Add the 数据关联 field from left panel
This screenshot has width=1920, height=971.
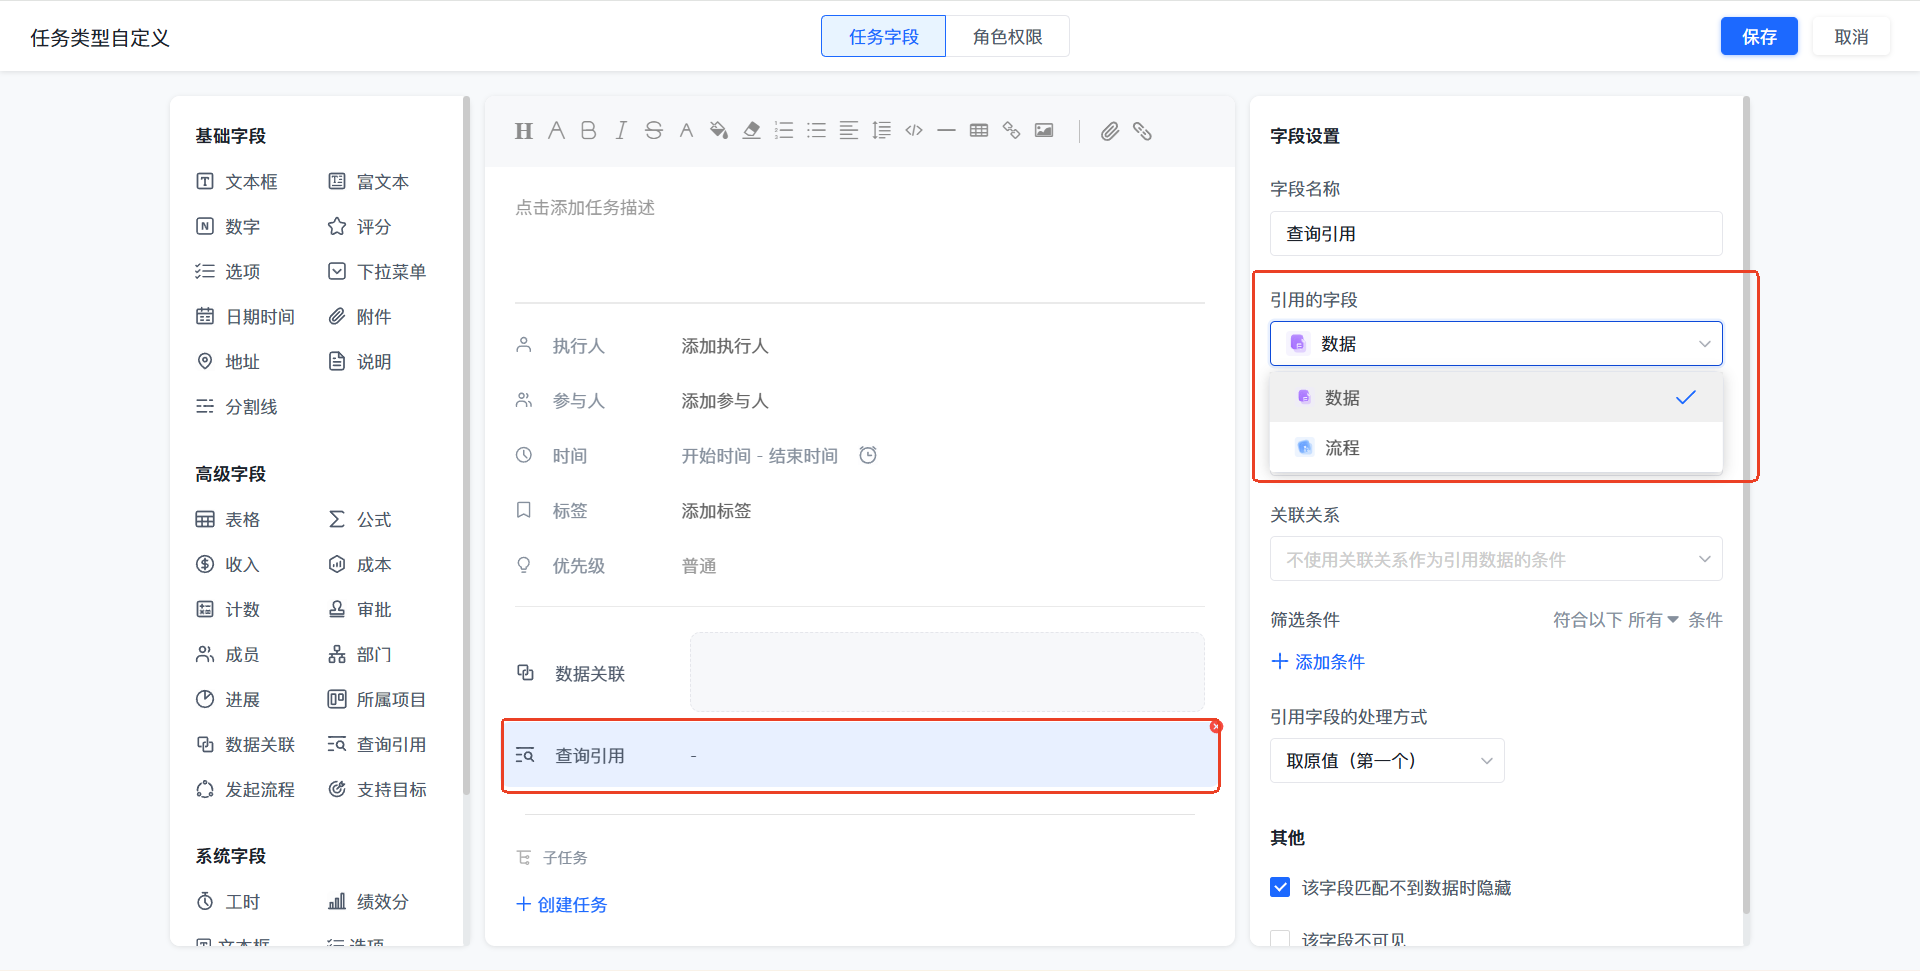tap(245, 745)
